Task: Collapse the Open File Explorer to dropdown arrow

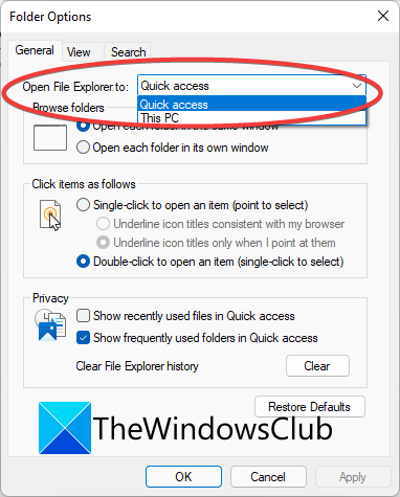Action: click(357, 86)
